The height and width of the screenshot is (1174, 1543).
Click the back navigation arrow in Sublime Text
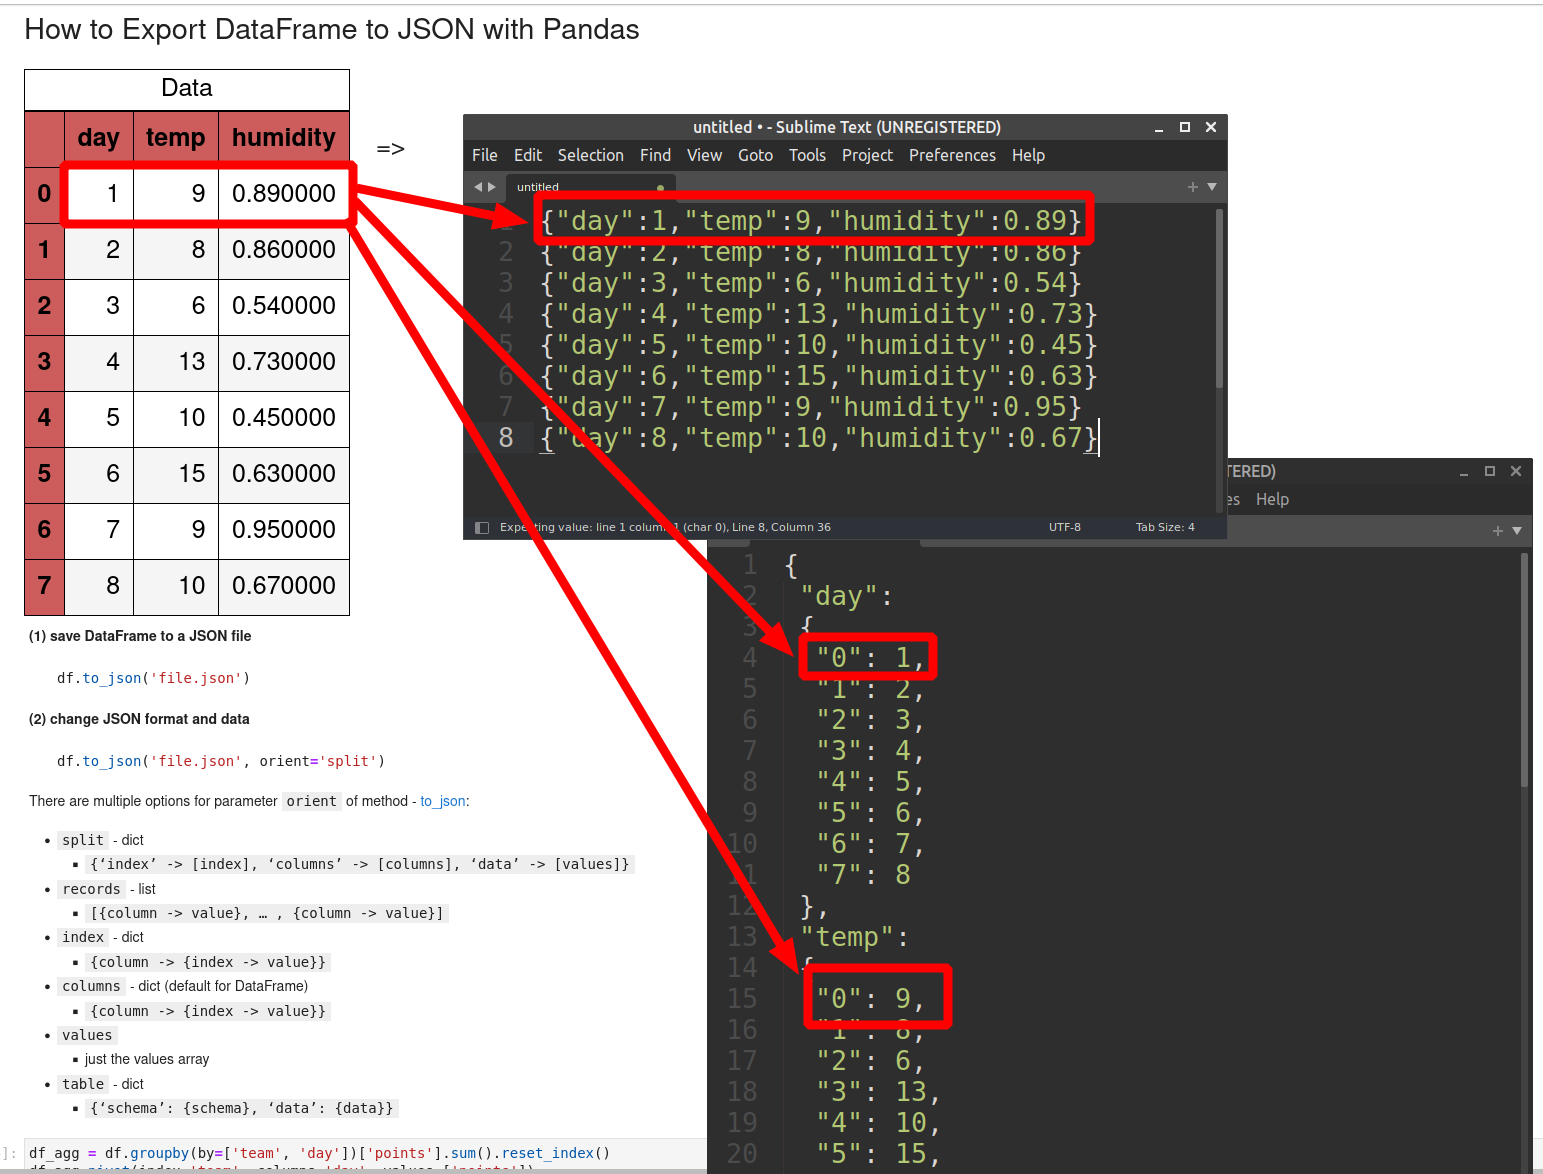point(478,186)
